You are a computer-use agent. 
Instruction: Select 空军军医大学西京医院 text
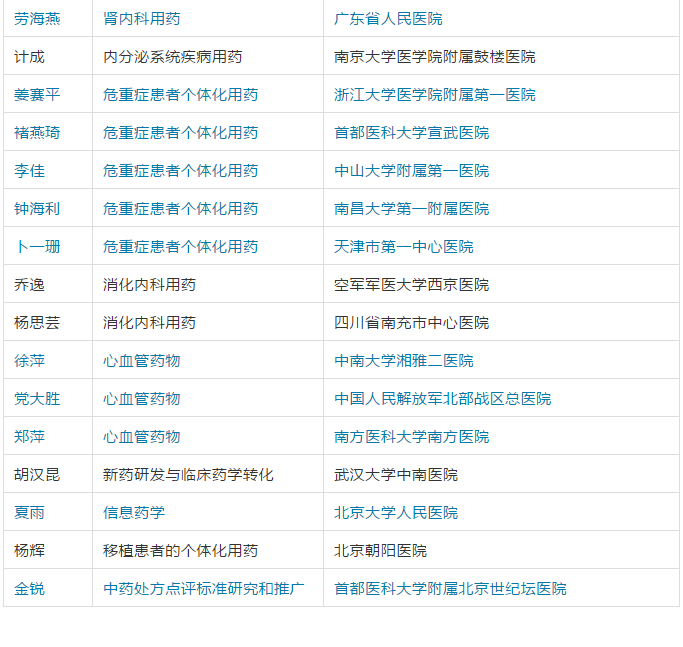(412, 285)
